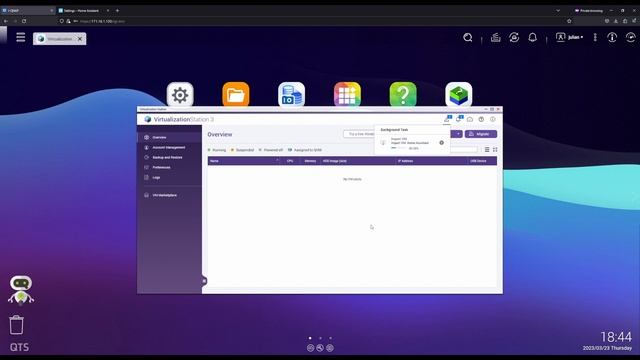The image size is (640, 360).
Task: Collapse the Virtualization Station sidebar
Action: point(204,281)
